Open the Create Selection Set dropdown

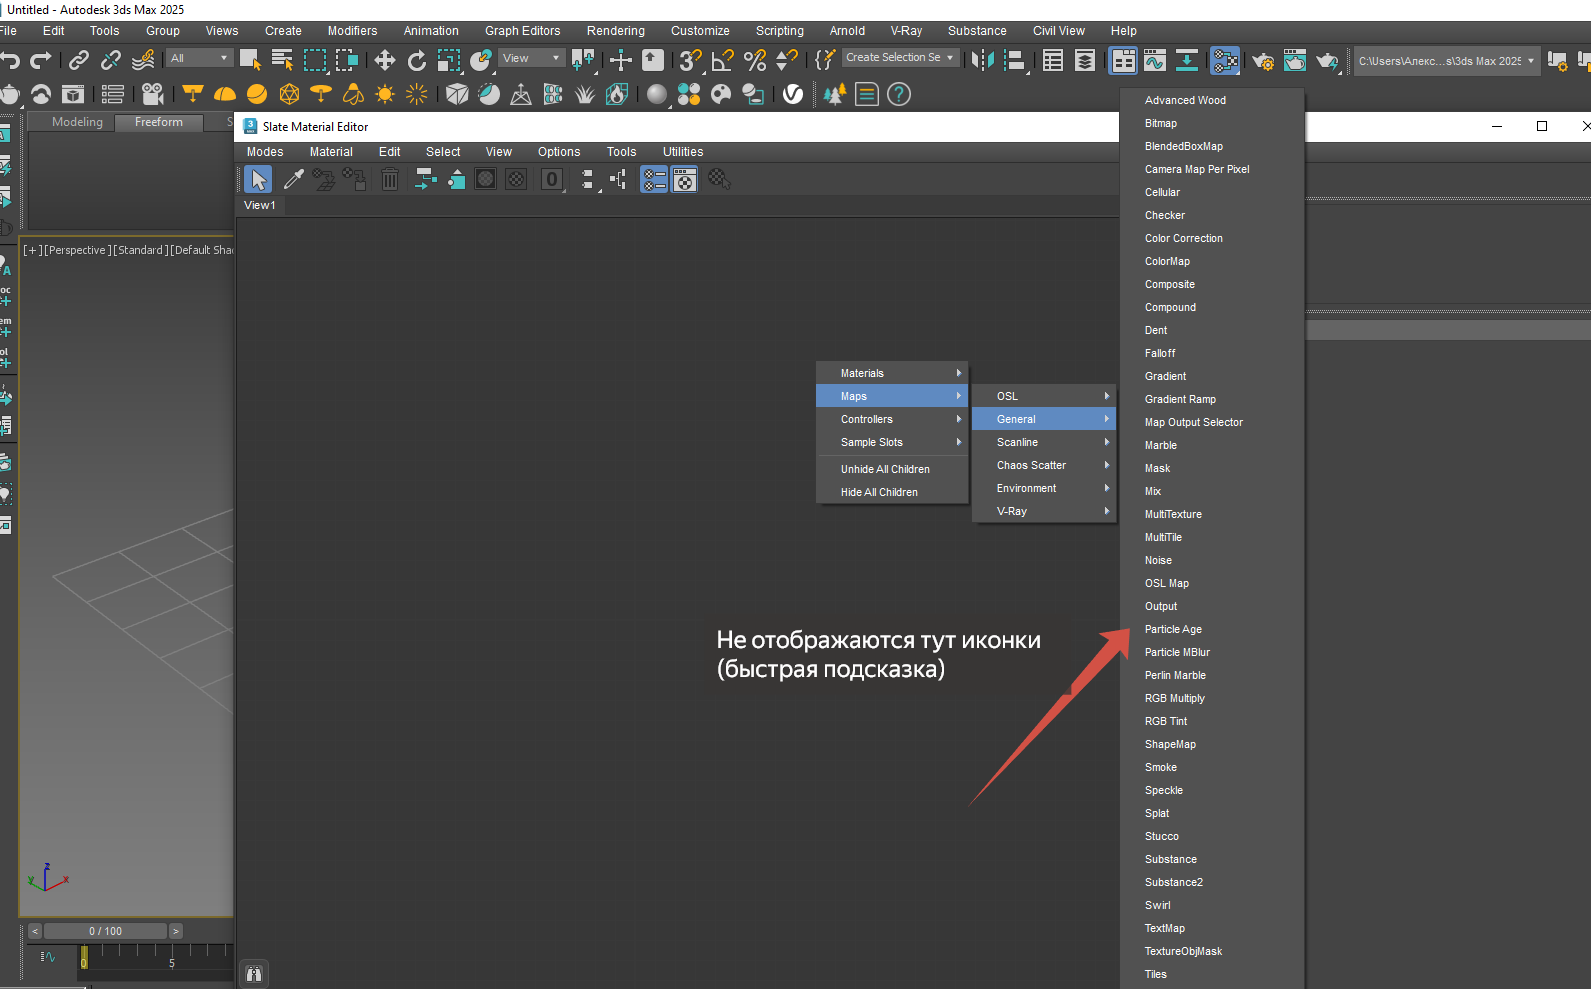point(899,58)
